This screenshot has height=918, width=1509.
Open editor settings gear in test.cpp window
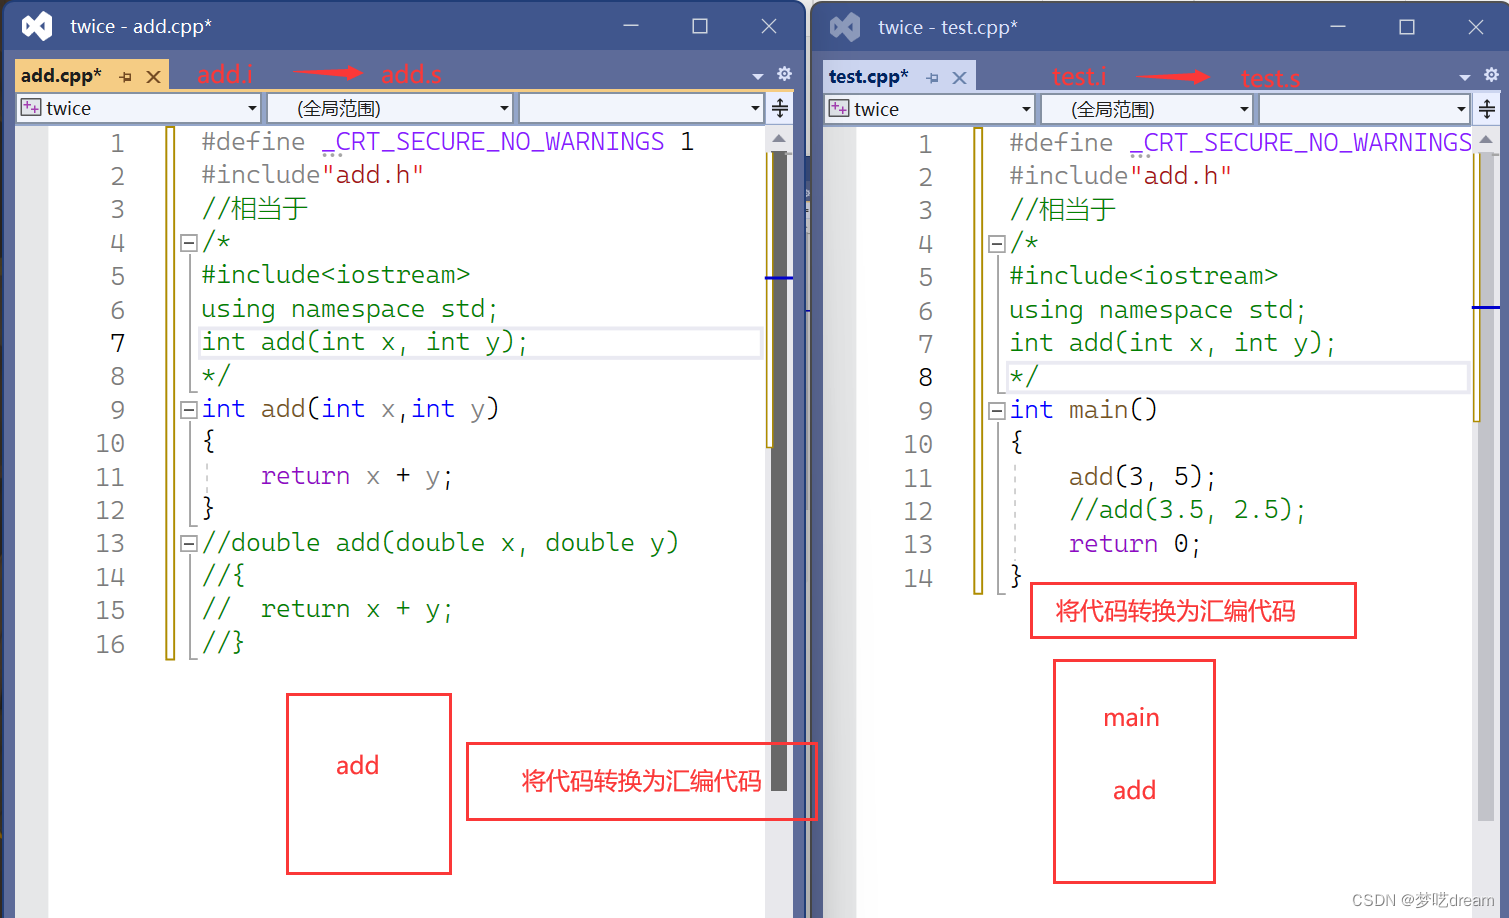point(1491,75)
